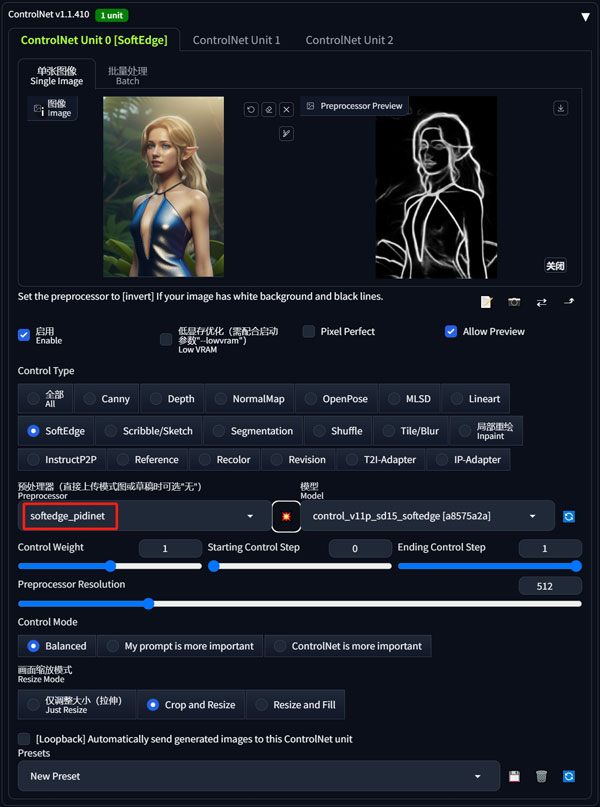
Task: Enable the Pixel Perfect checkbox
Action: [309, 331]
